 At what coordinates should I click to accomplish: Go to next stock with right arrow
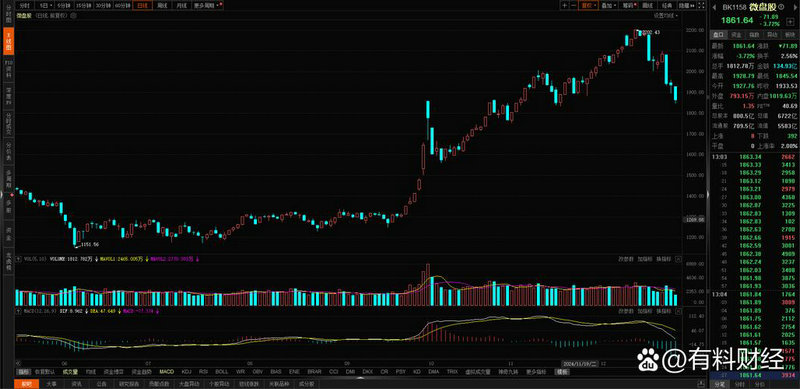pyautogui.click(x=794, y=7)
